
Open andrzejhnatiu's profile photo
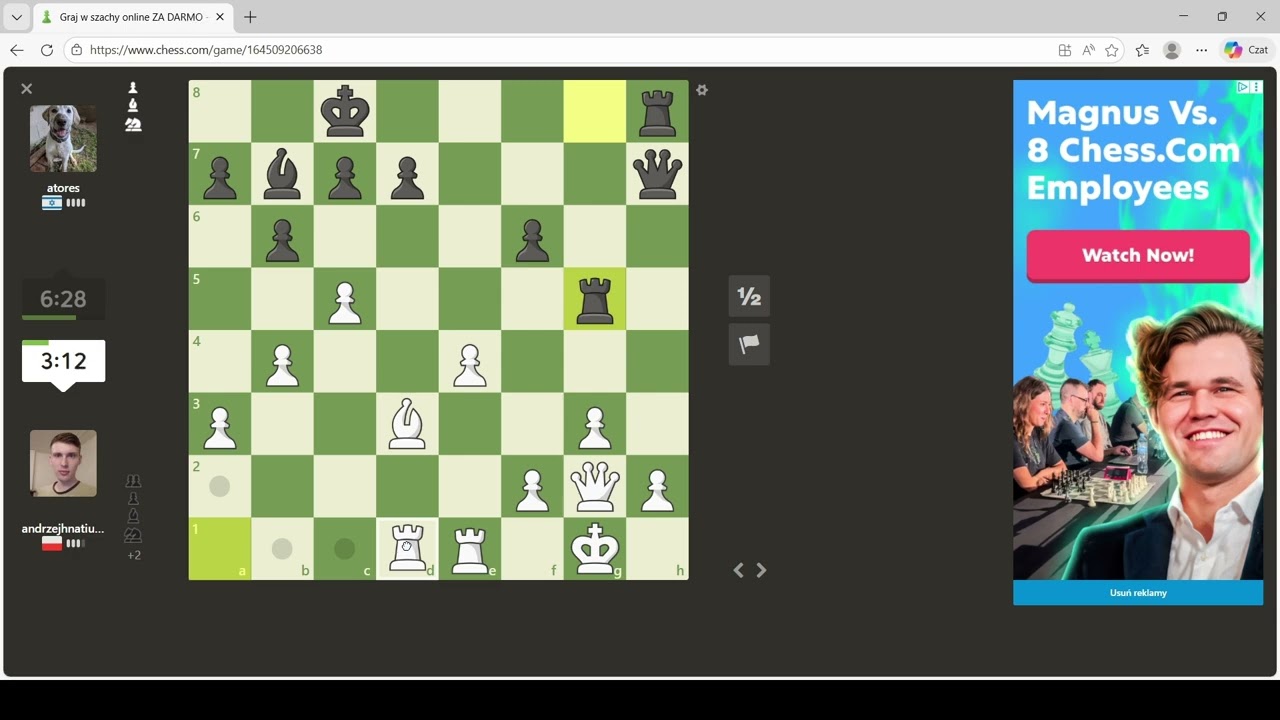pos(63,463)
